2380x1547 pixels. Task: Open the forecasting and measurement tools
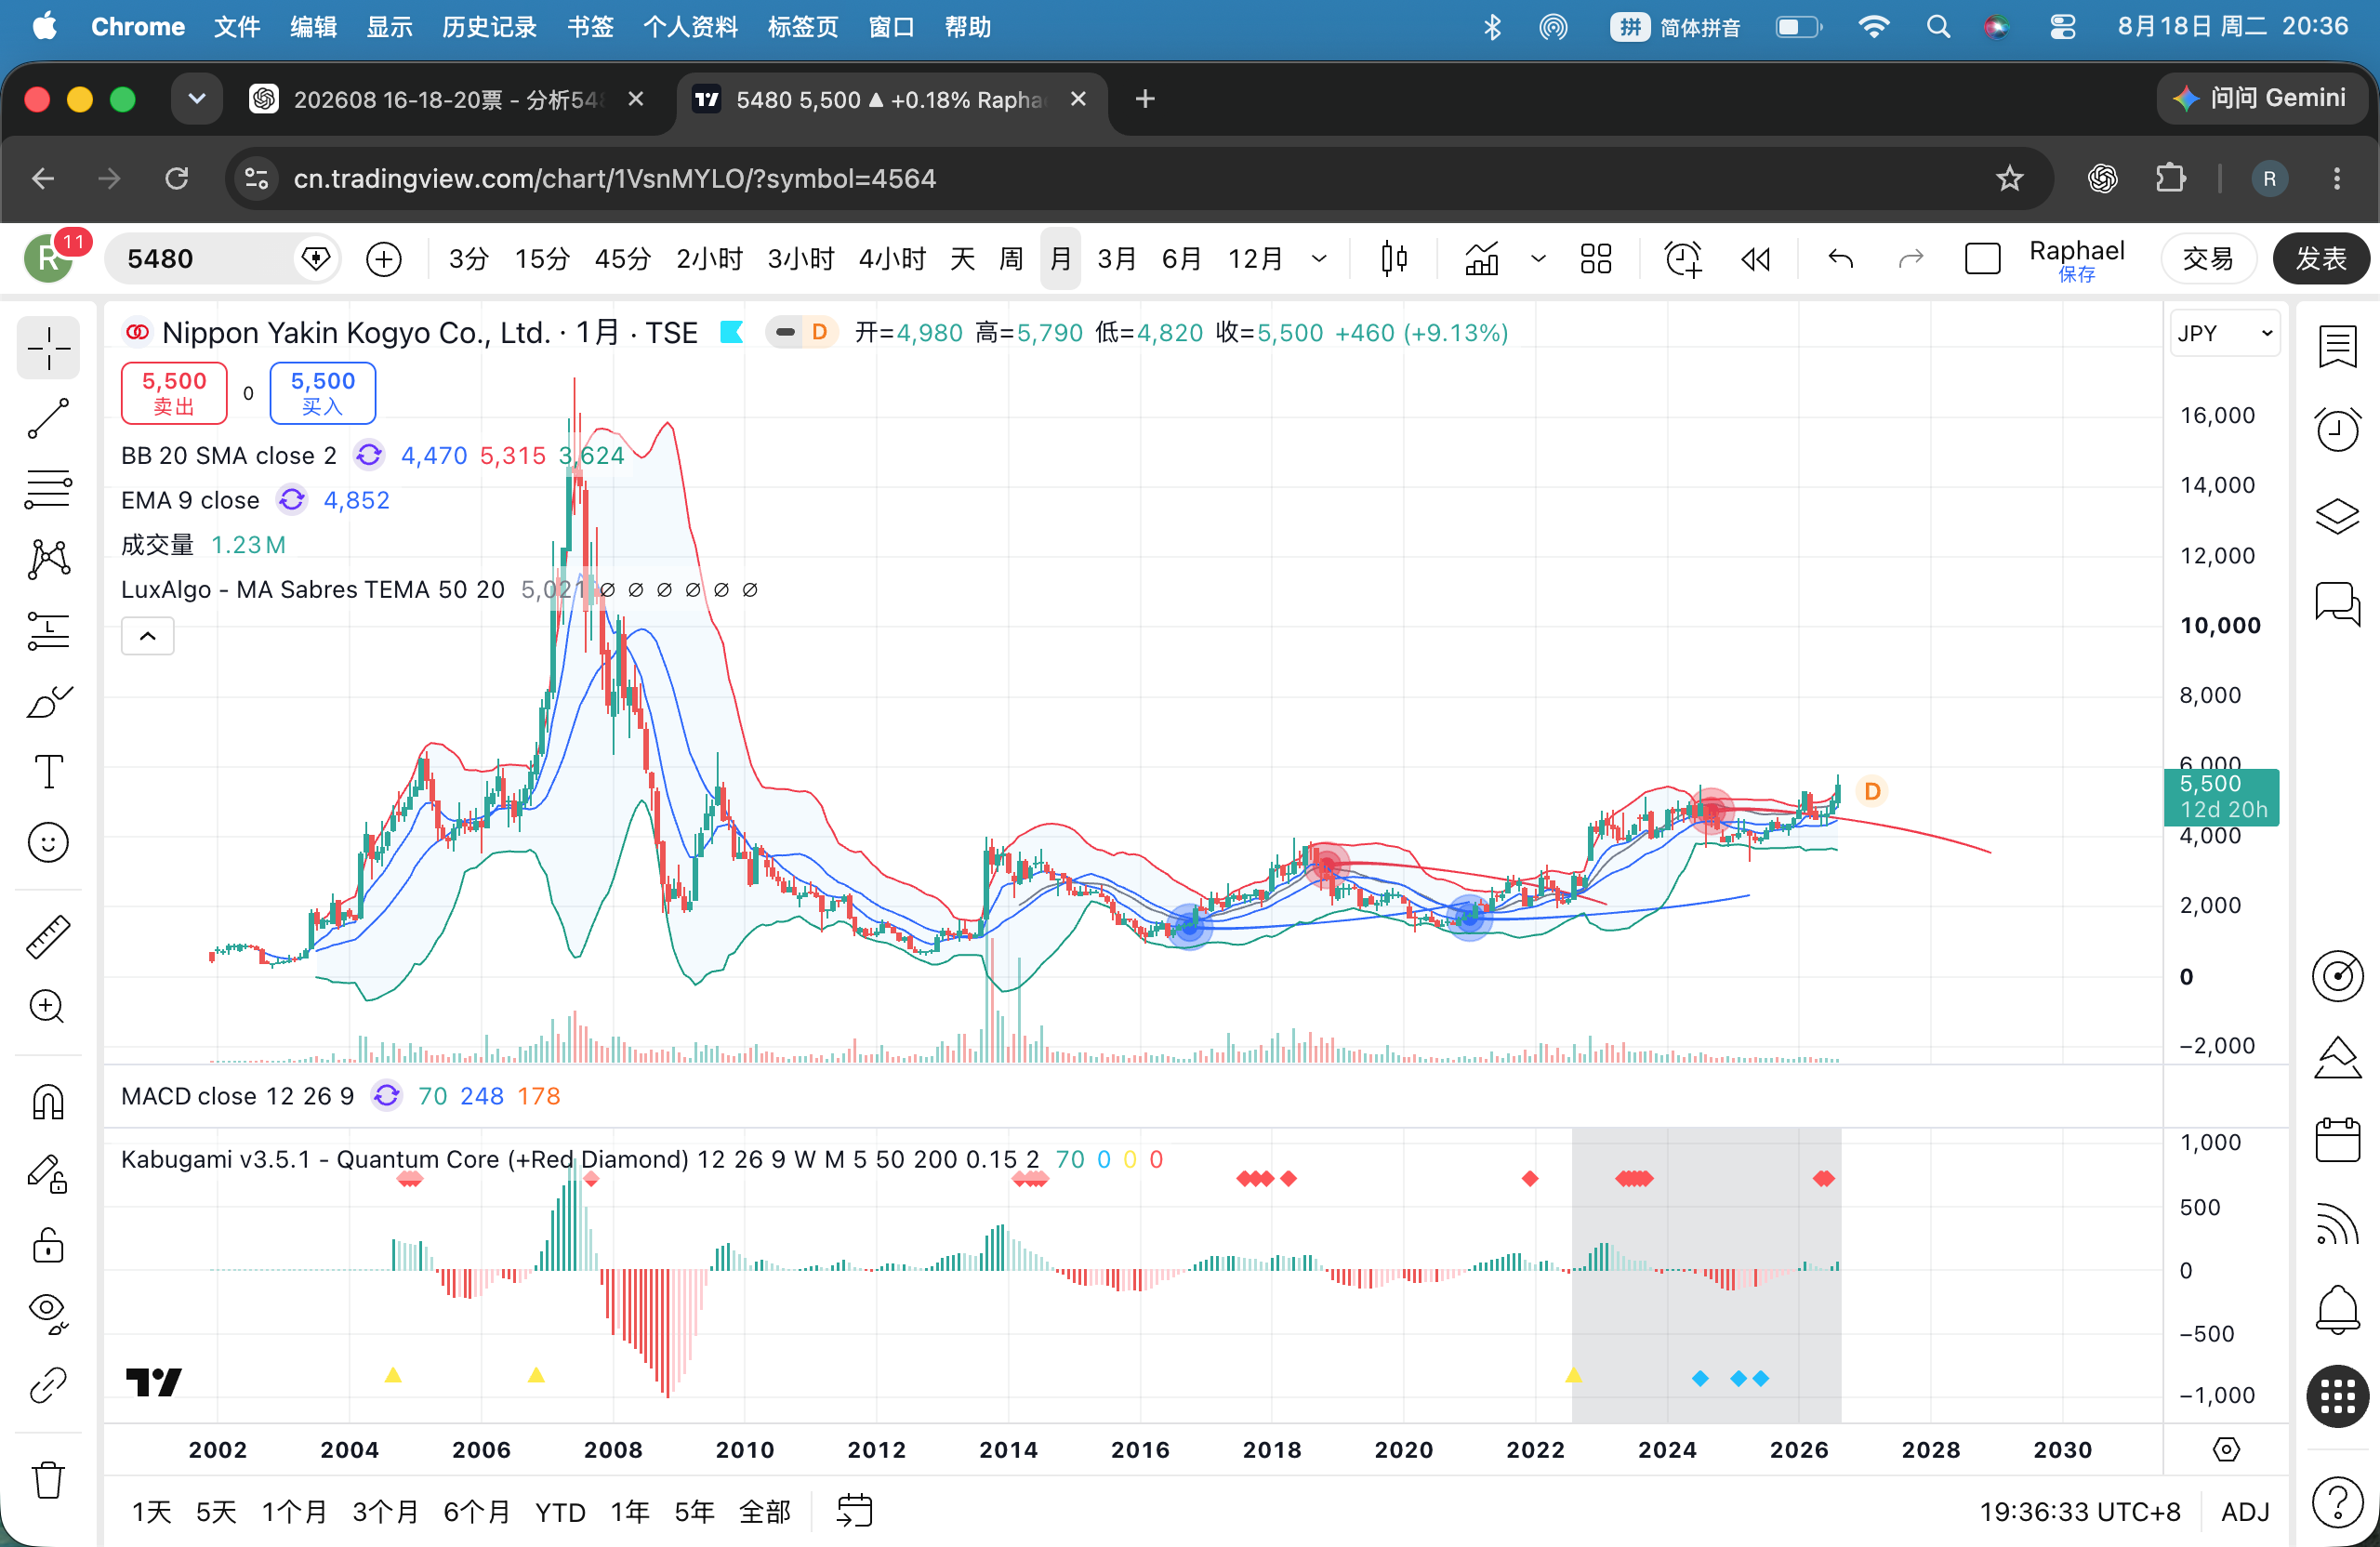tap(48, 631)
